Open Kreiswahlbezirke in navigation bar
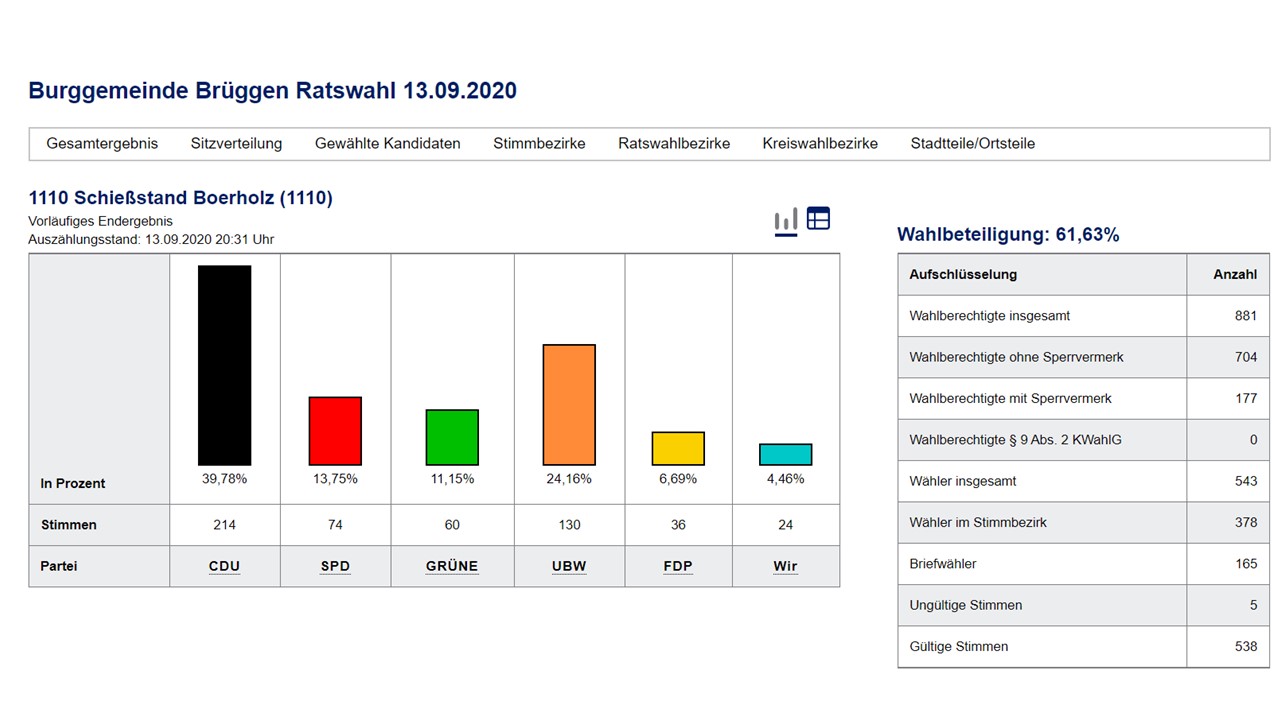1280x720 pixels. (x=820, y=143)
